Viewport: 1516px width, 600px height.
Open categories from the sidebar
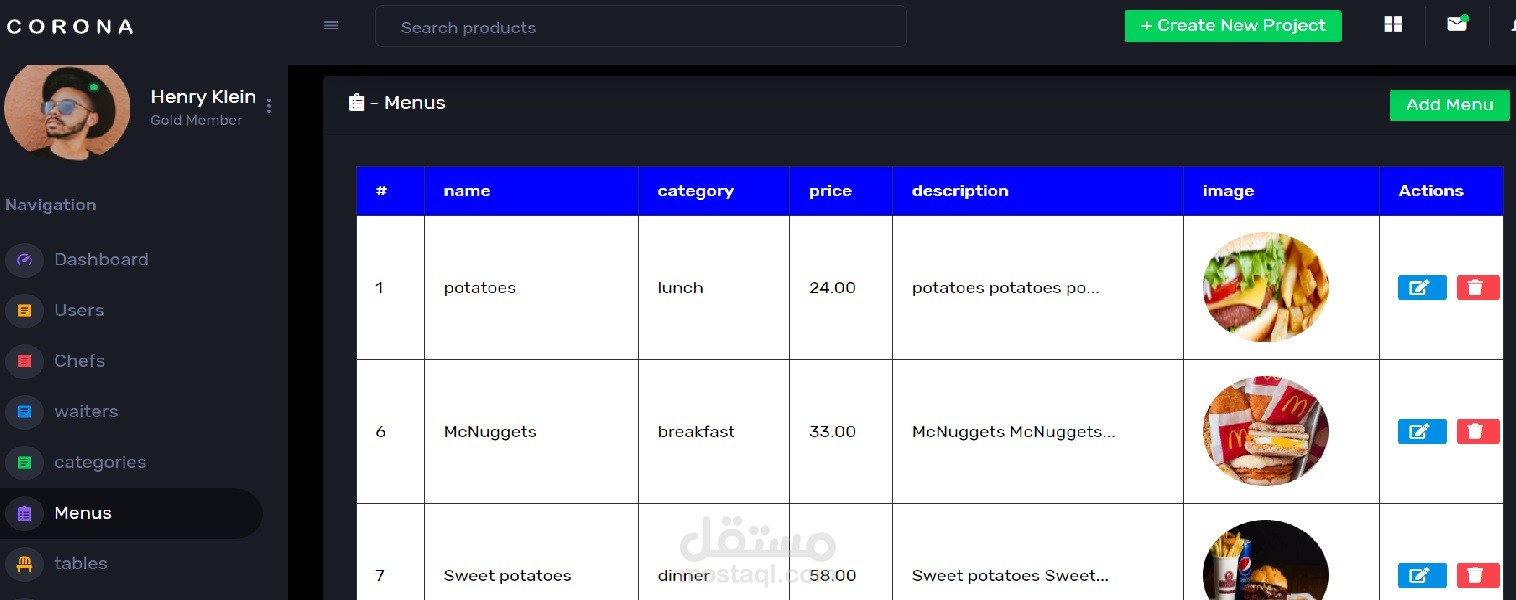tap(99, 462)
